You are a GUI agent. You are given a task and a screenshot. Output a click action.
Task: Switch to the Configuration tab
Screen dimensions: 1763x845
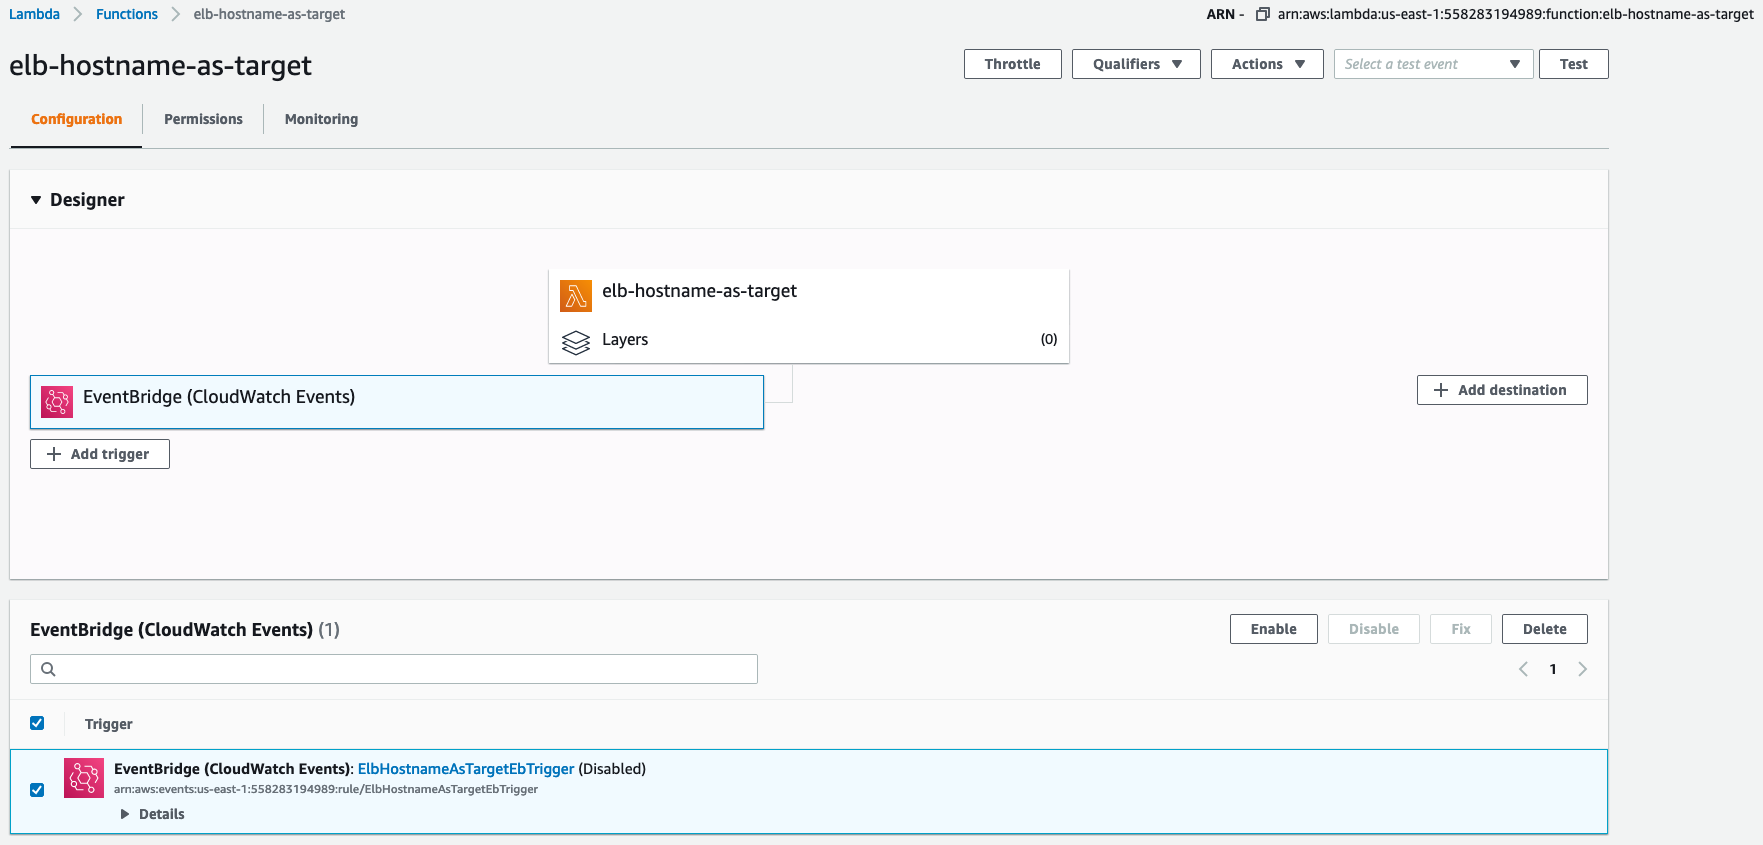pyautogui.click(x=76, y=119)
